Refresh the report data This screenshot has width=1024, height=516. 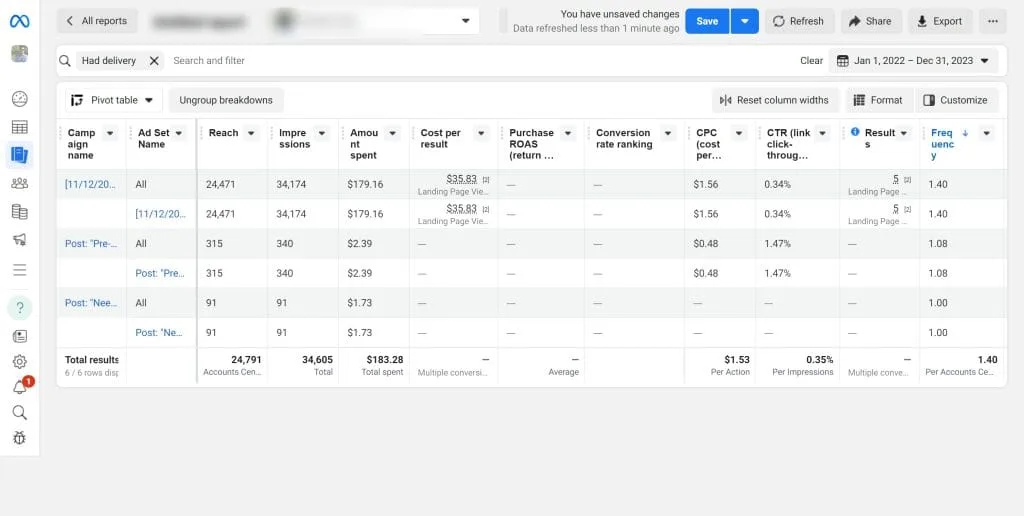tap(799, 21)
